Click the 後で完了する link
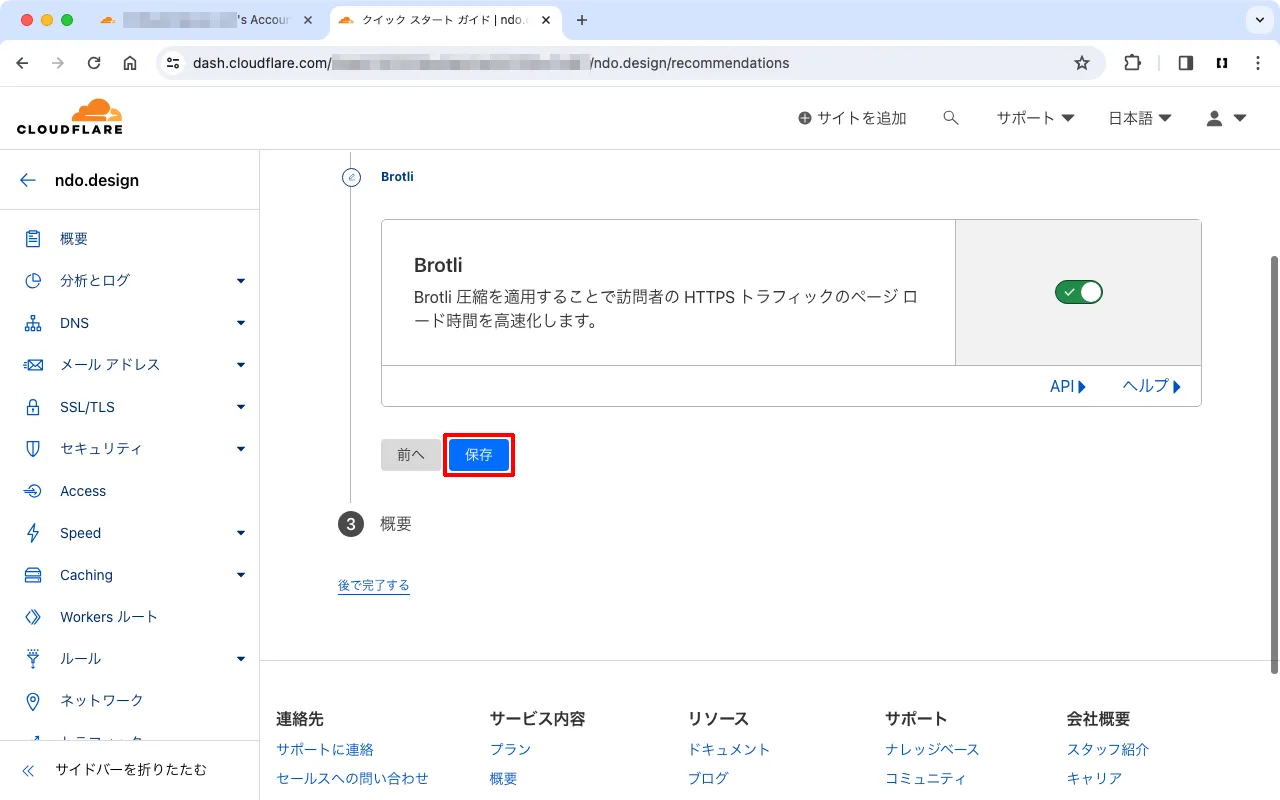The width and height of the screenshot is (1280, 800). [x=373, y=586]
